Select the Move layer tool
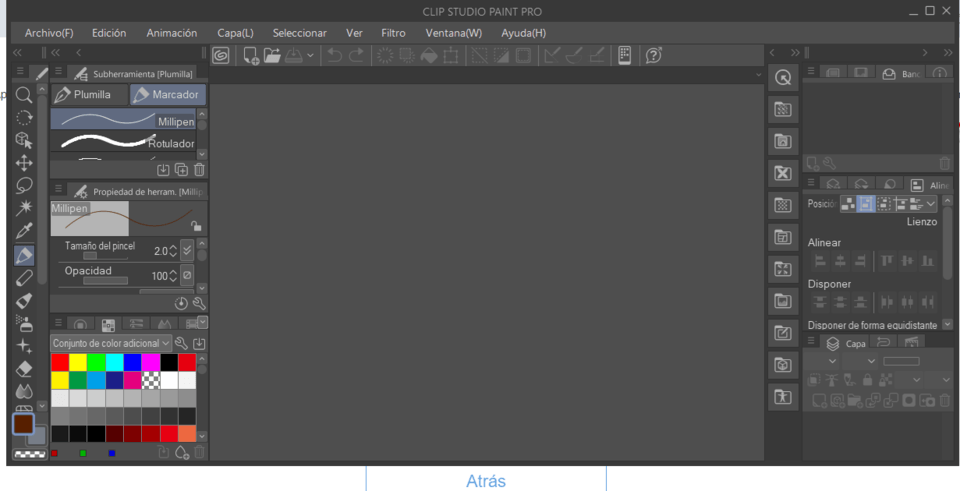 click(x=24, y=163)
